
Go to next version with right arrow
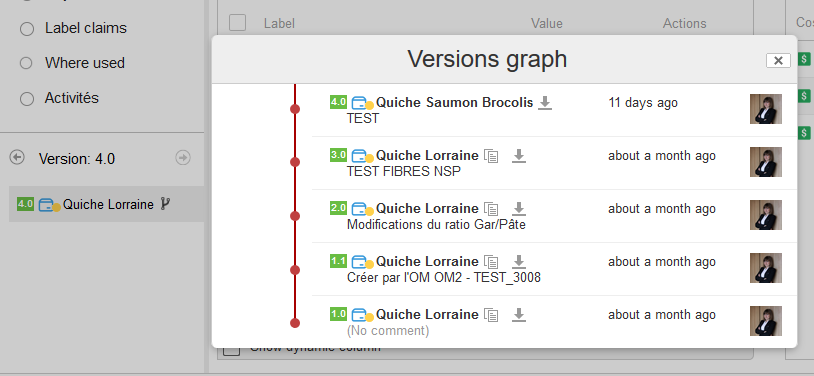point(183,158)
